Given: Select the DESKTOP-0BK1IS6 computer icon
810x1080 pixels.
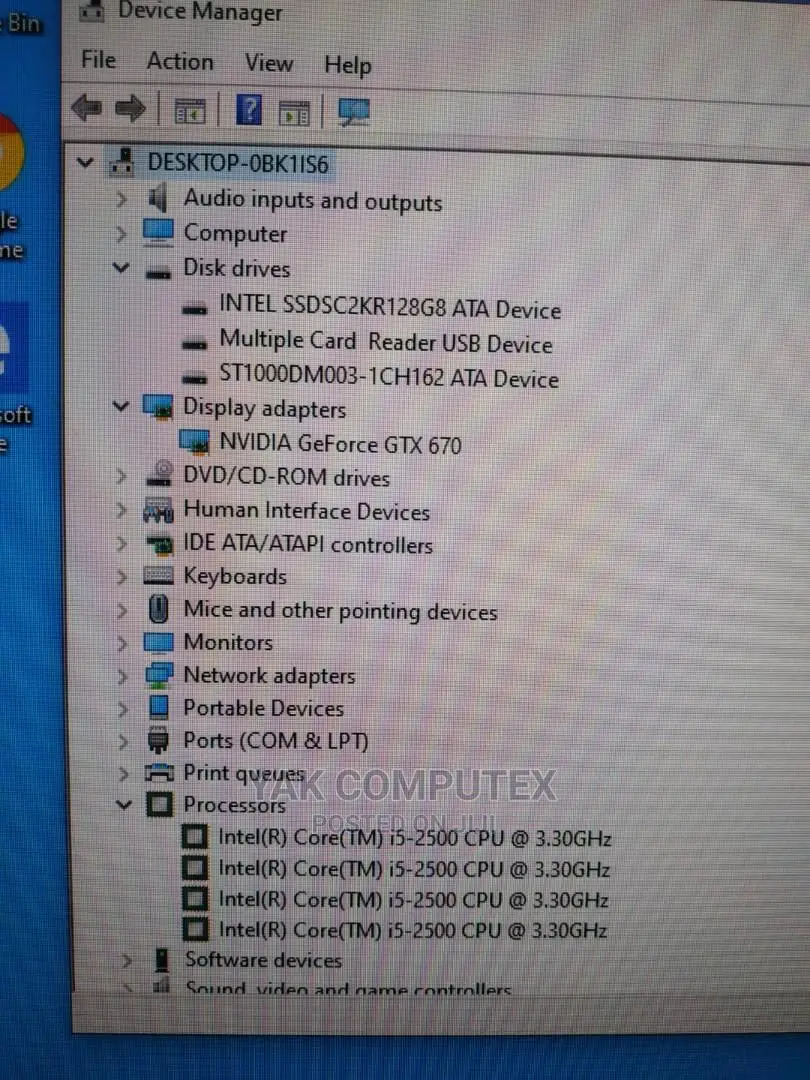Looking at the screenshot, I should pos(123,161).
